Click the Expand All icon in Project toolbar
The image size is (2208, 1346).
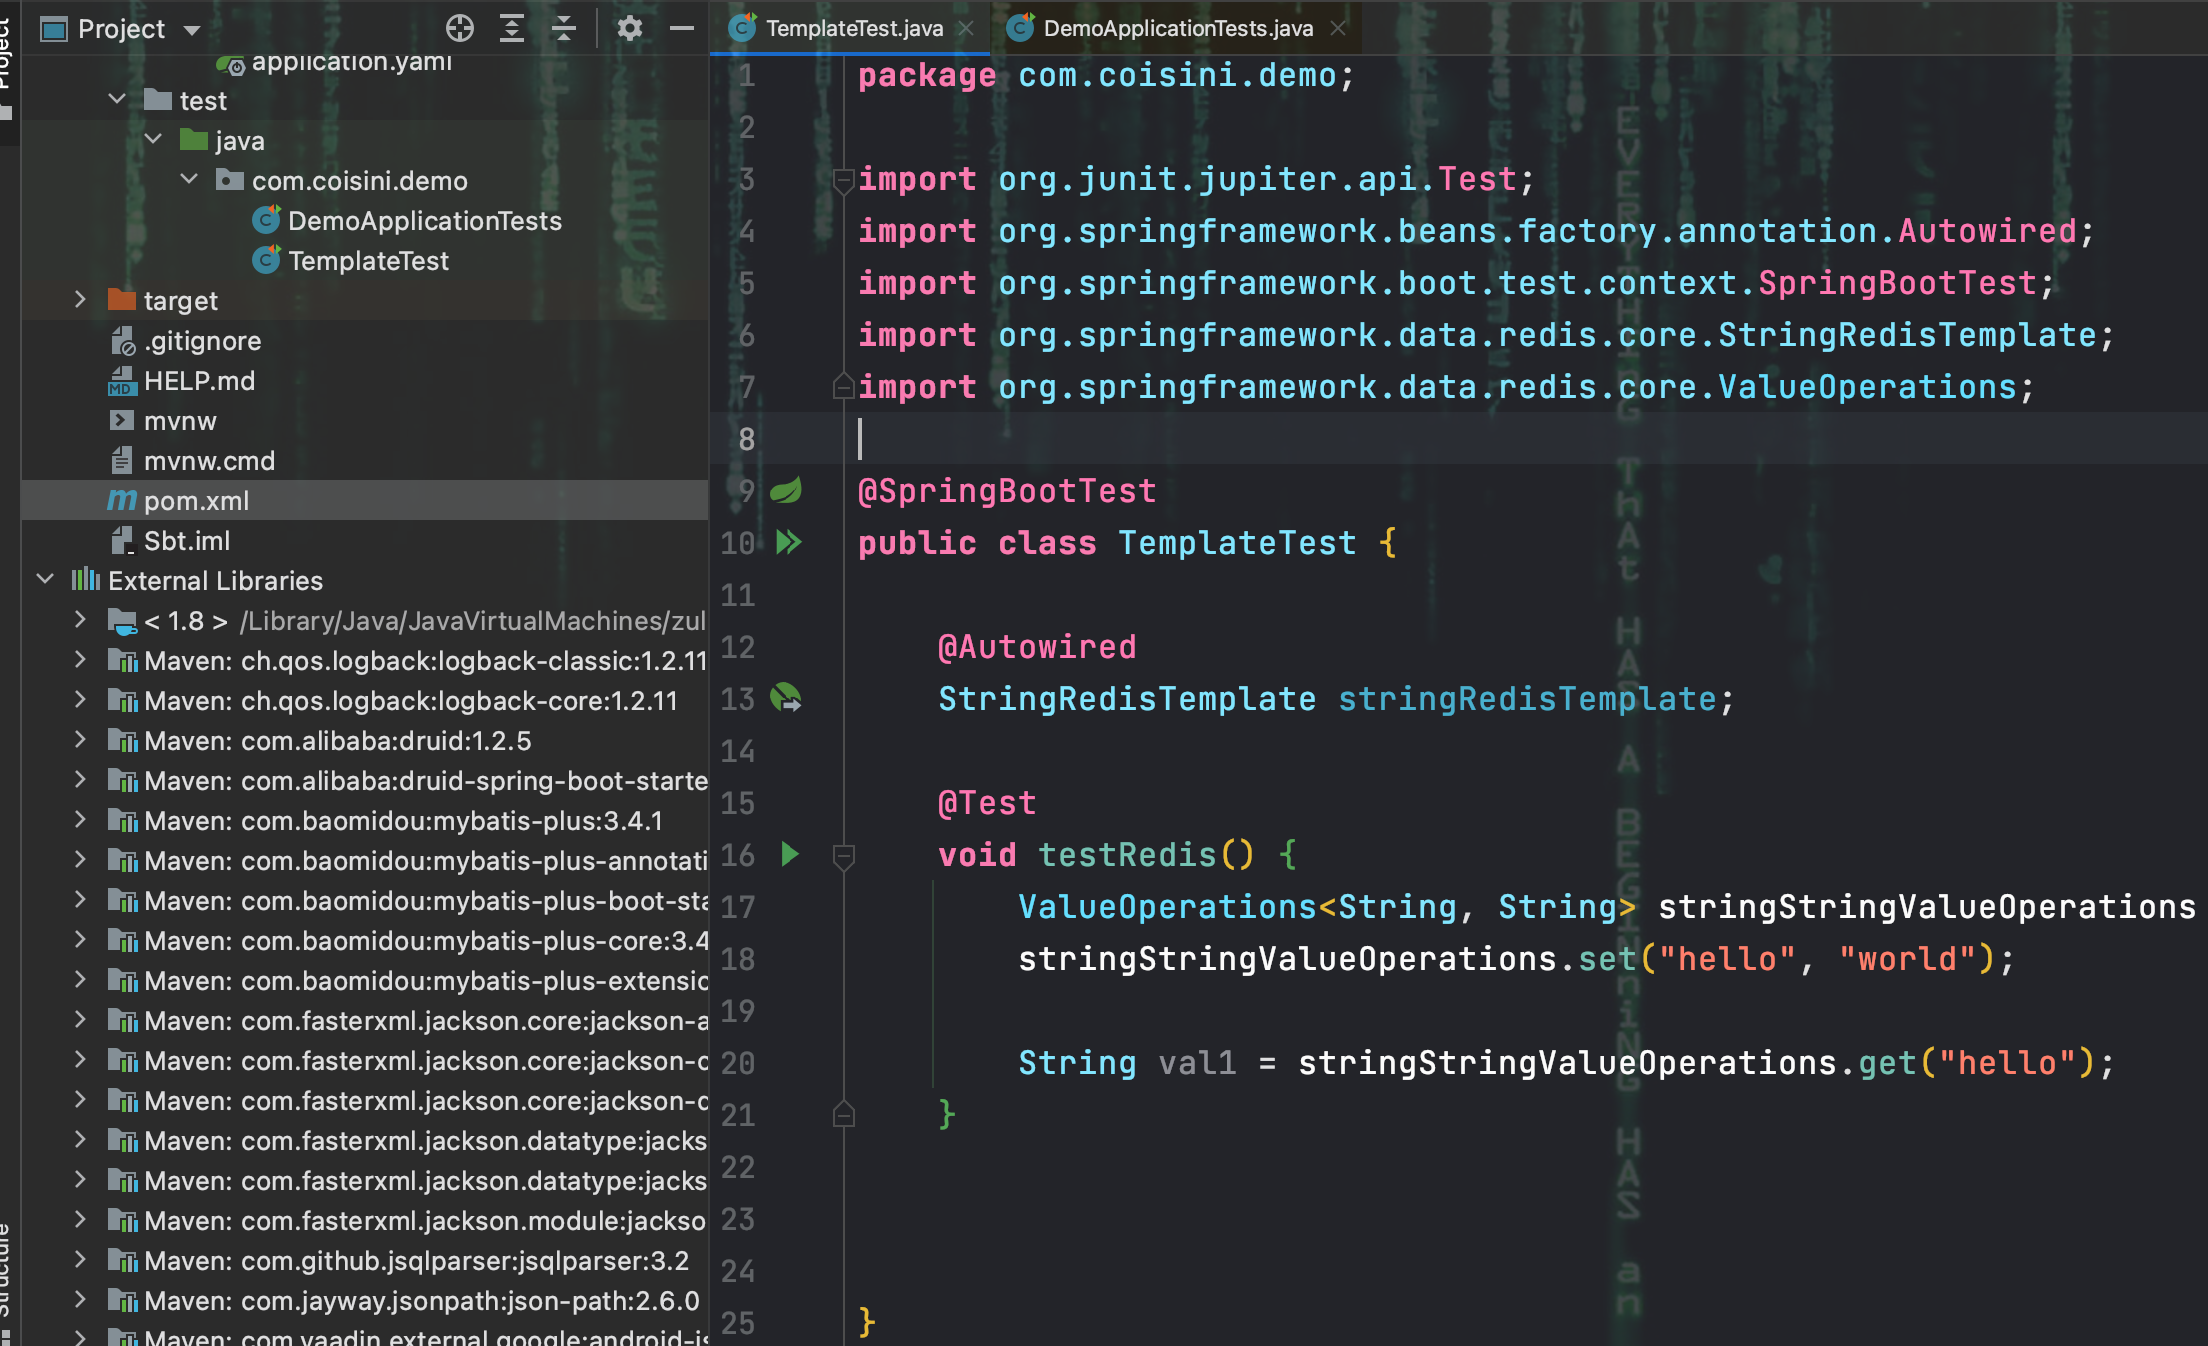[x=512, y=29]
